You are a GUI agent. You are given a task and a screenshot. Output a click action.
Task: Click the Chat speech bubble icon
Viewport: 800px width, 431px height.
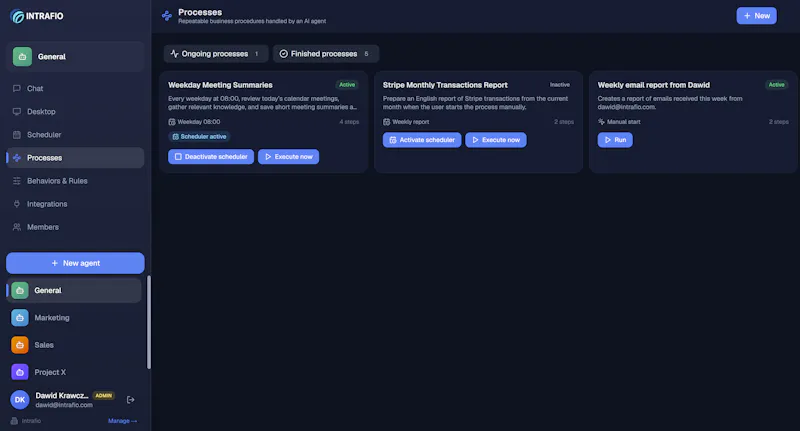pyautogui.click(x=17, y=88)
